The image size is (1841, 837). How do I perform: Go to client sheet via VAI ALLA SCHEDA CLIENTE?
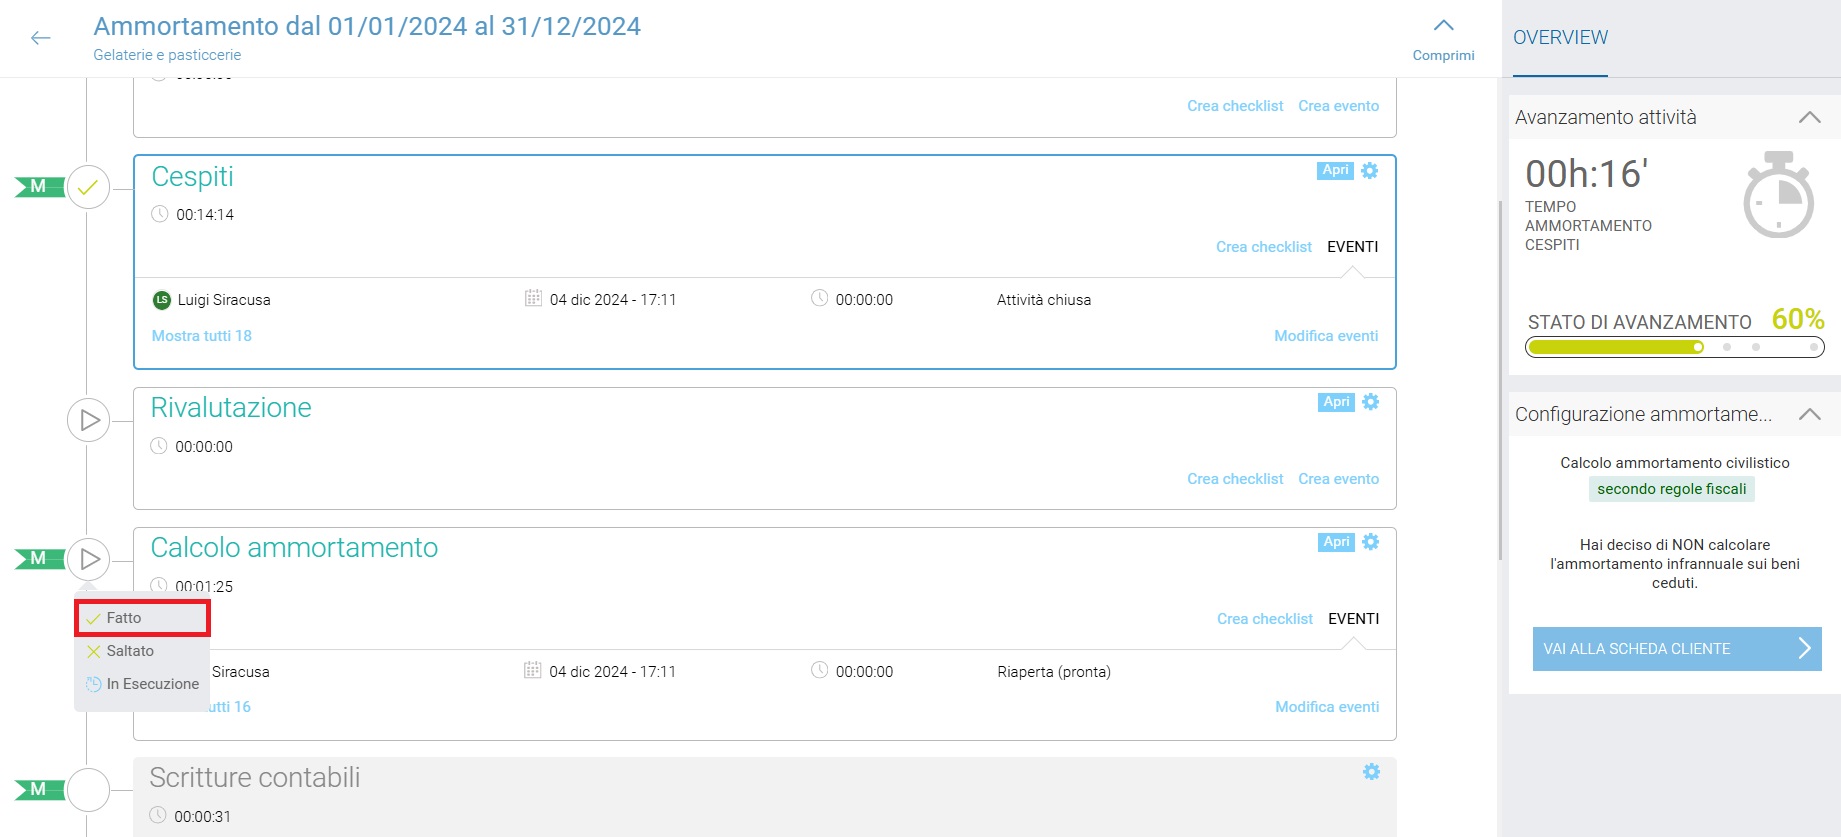coord(1677,649)
